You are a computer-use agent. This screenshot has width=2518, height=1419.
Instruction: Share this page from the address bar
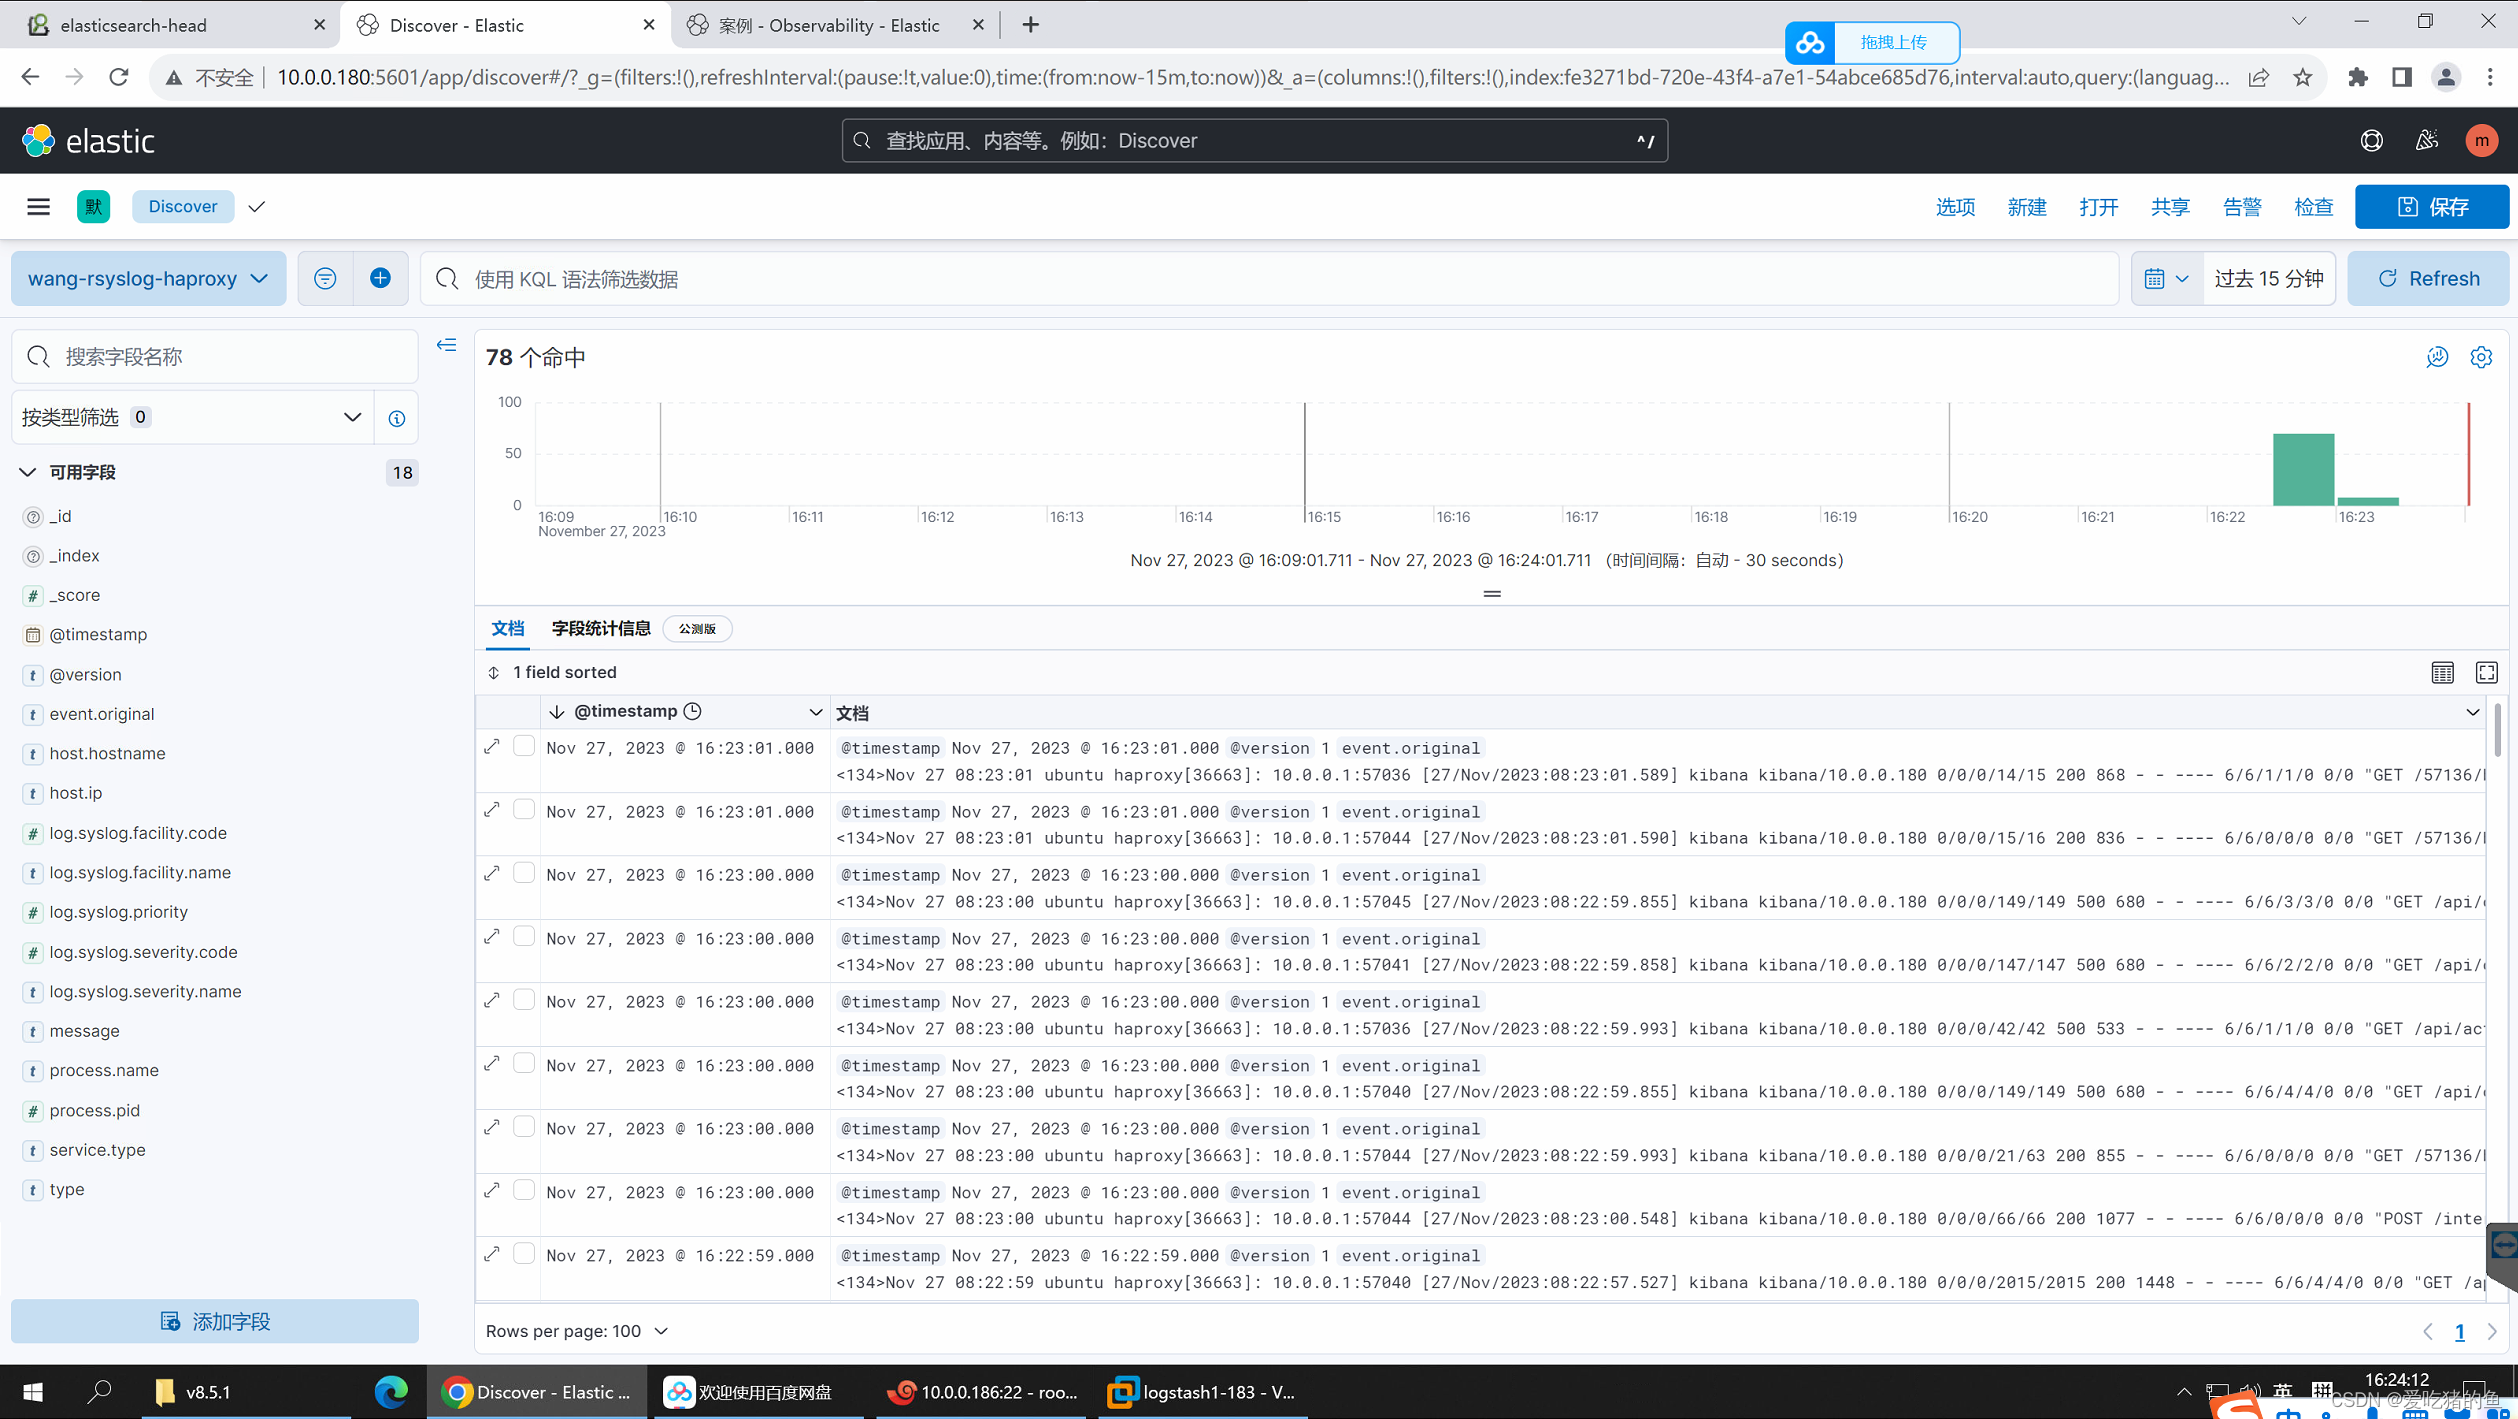(x=2259, y=77)
